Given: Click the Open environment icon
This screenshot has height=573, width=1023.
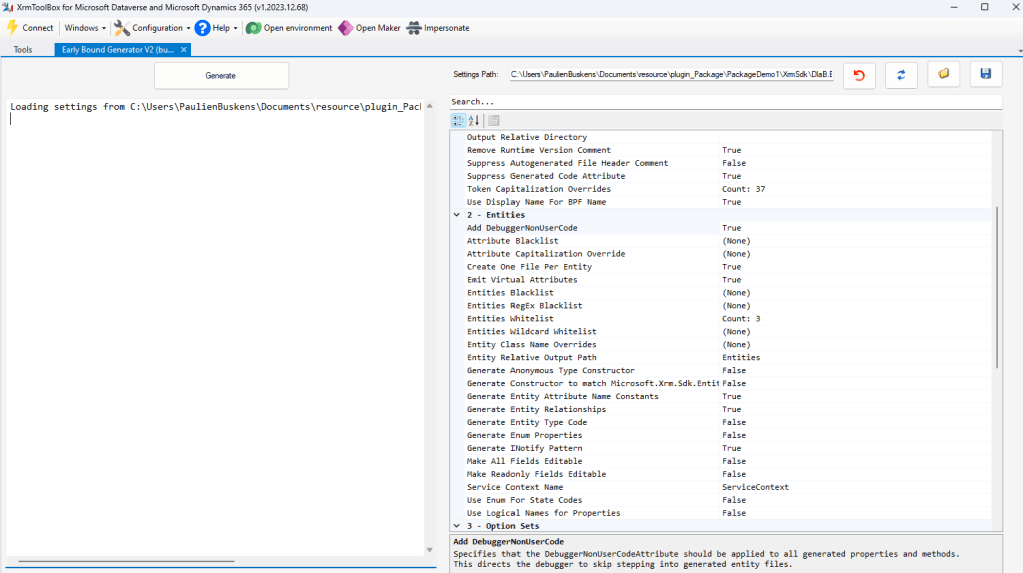Looking at the screenshot, I should pyautogui.click(x=253, y=28).
